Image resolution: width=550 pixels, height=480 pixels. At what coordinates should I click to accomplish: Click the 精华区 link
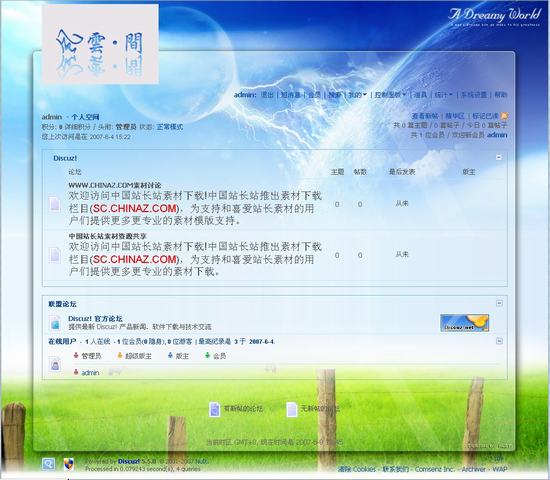pyautogui.click(x=455, y=116)
